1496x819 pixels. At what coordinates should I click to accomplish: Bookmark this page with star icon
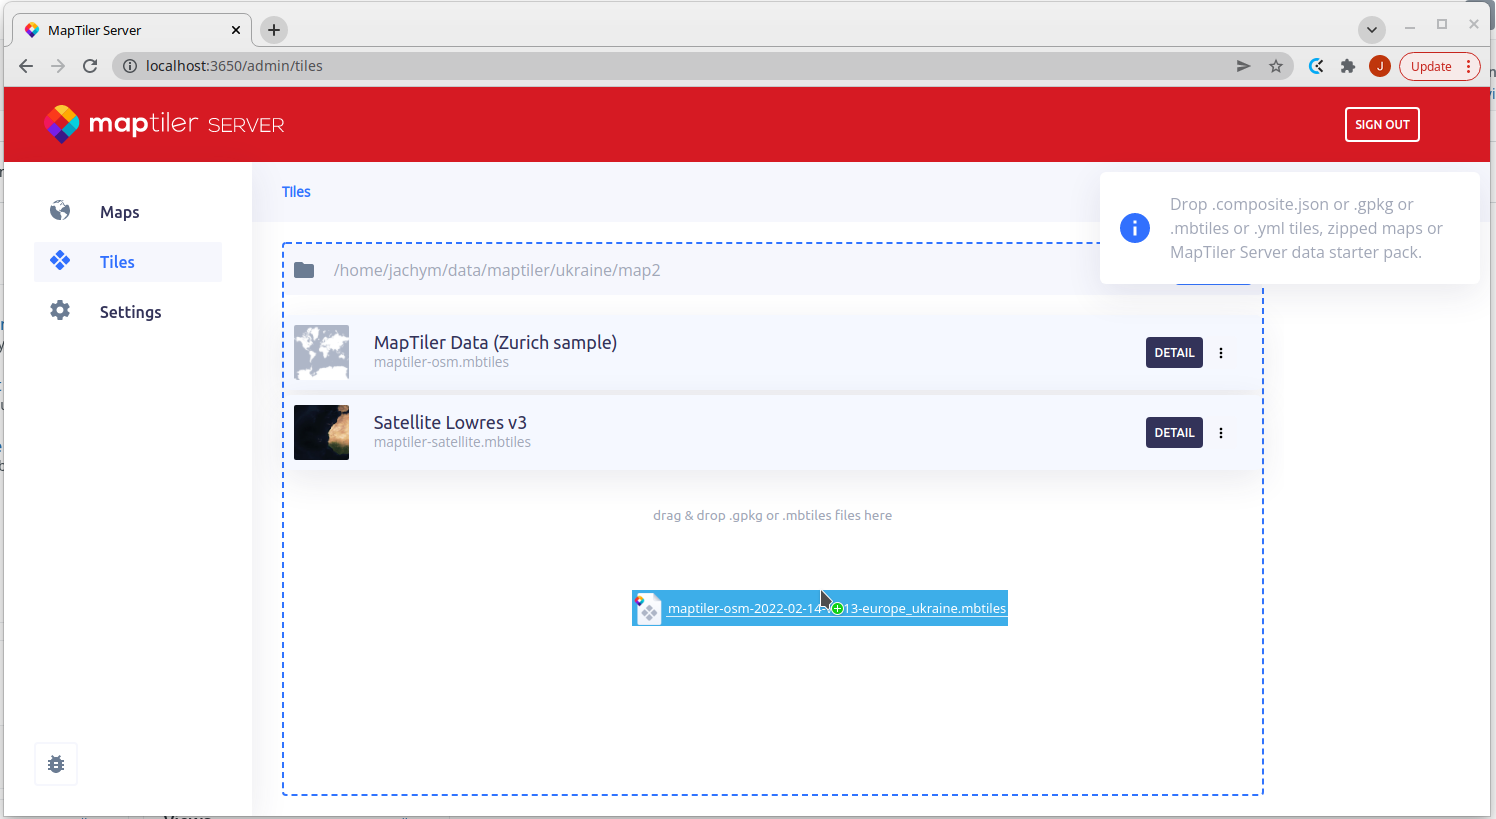pos(1276,66)
